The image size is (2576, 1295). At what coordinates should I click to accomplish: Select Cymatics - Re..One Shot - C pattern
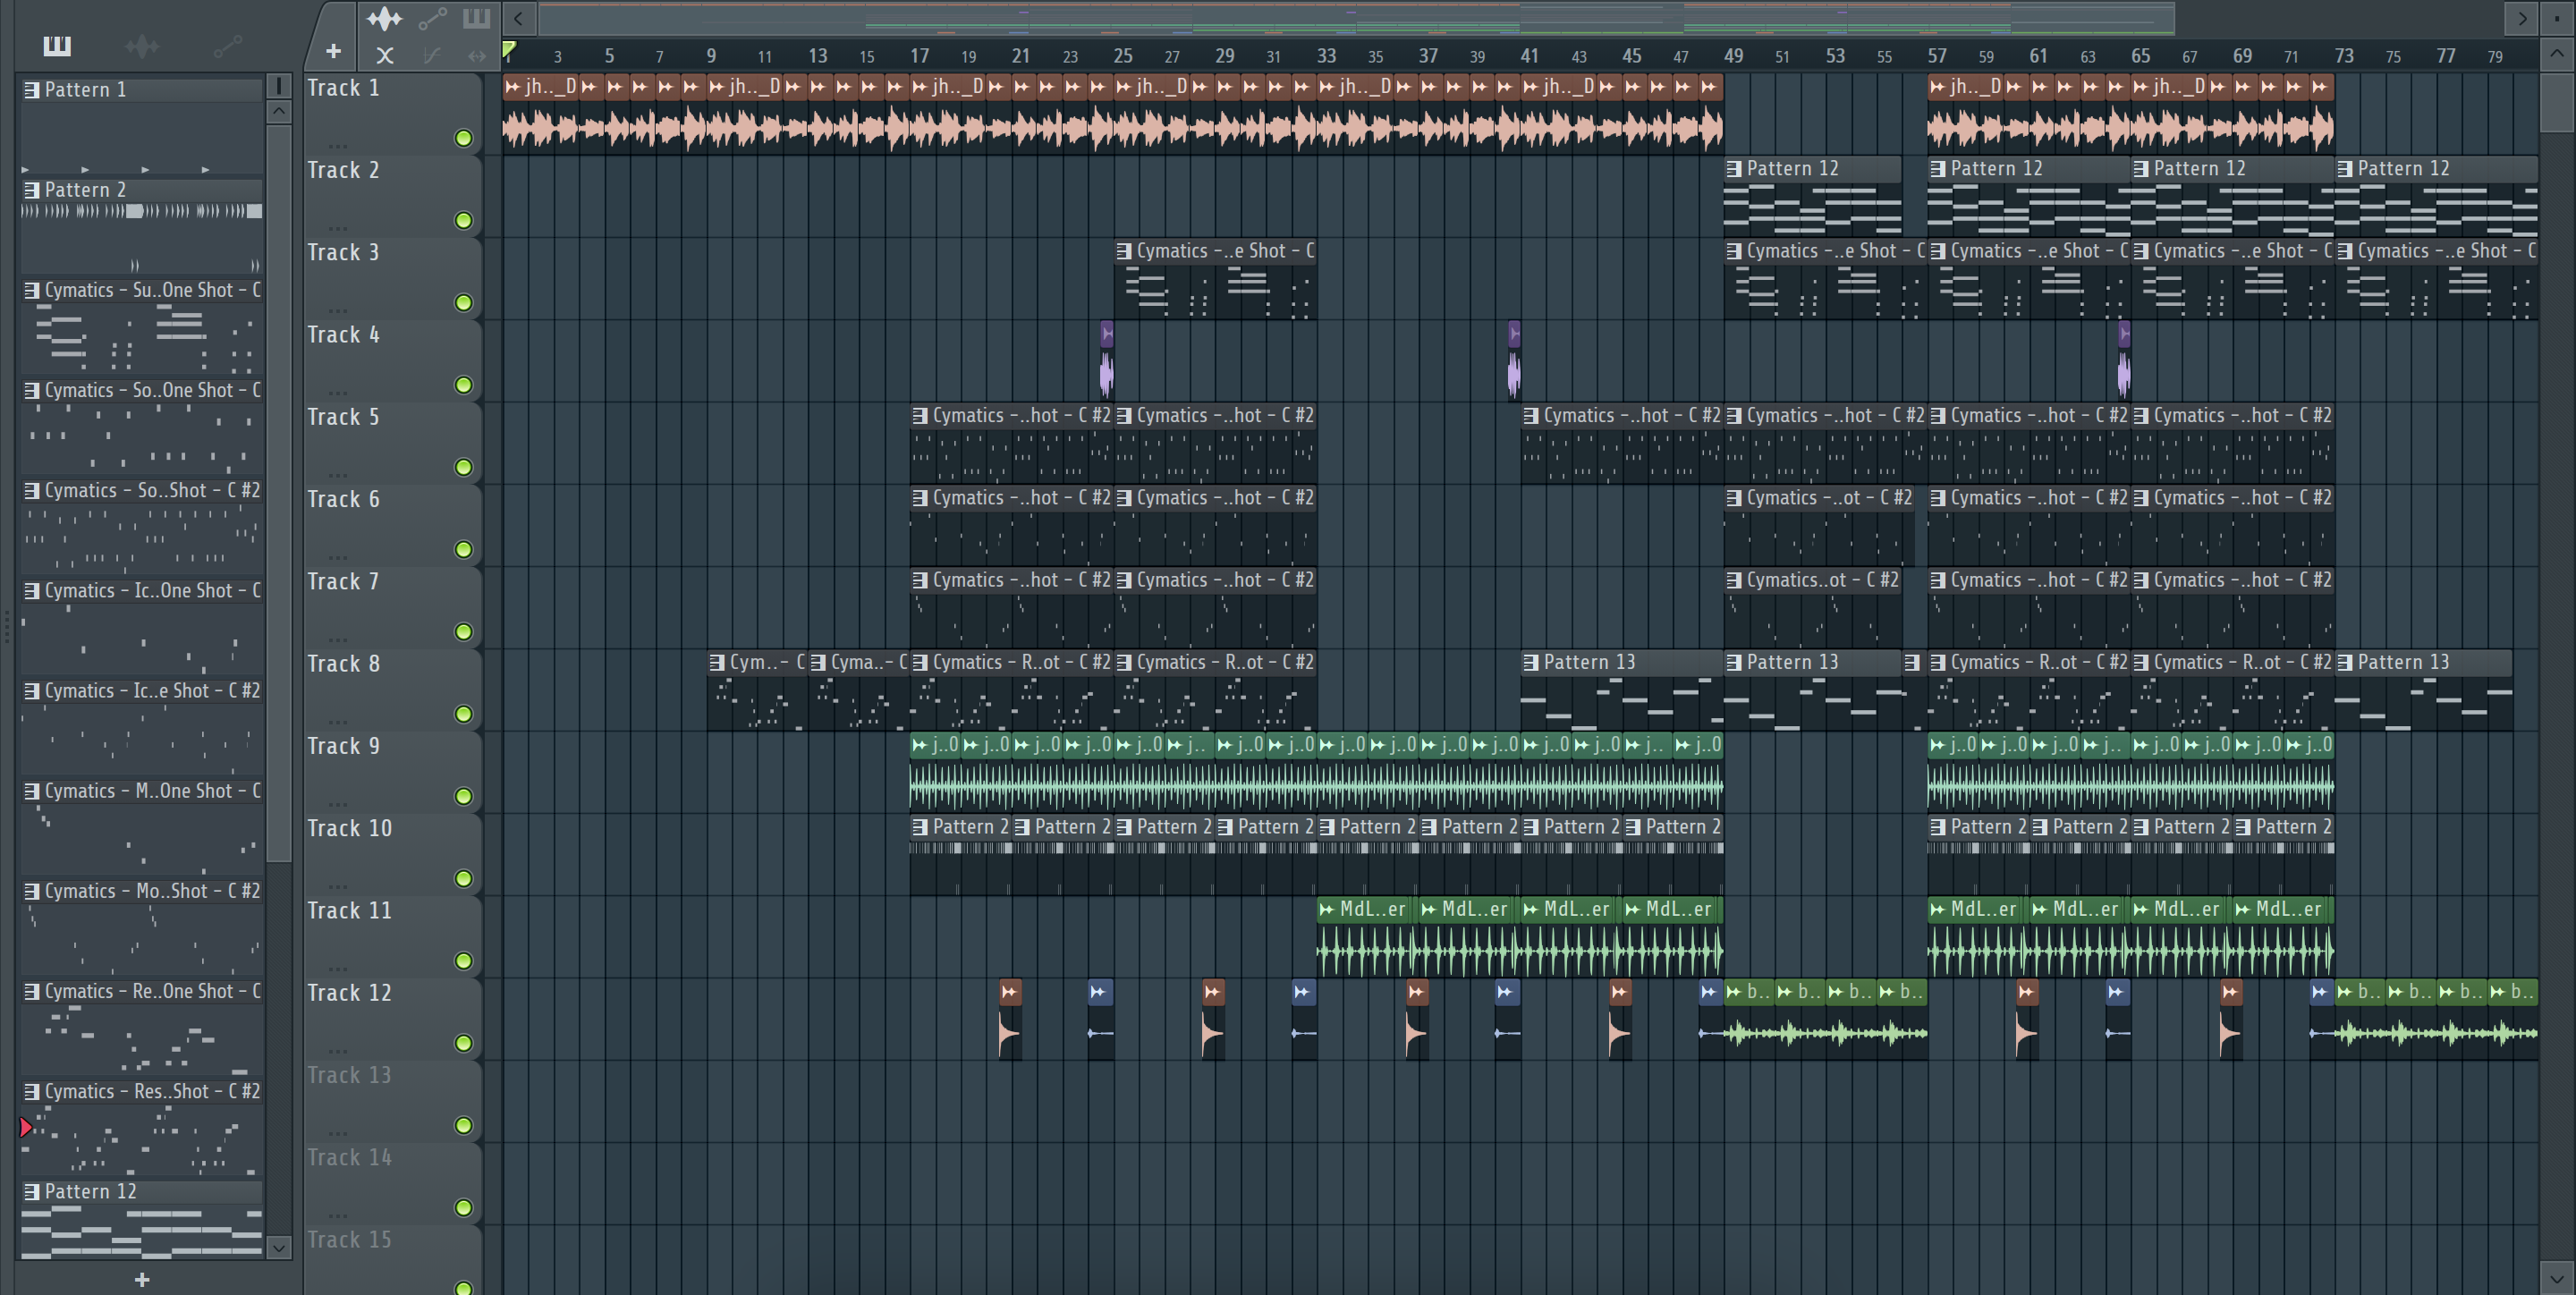[141, 1029]
